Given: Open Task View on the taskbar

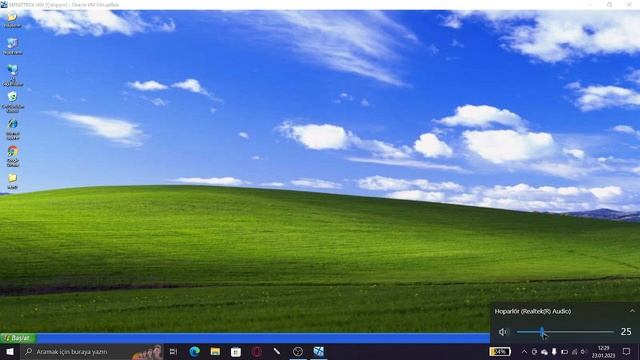Looking at the screenshot, I should point(173,351).
